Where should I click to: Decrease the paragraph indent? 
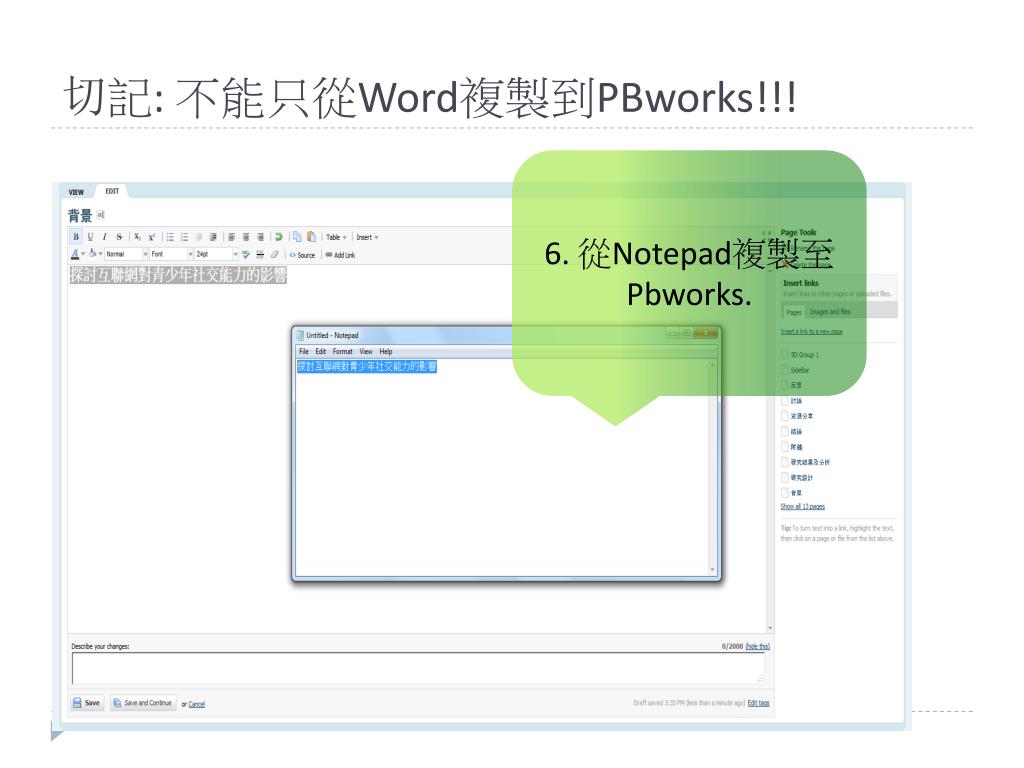point(199,237)
